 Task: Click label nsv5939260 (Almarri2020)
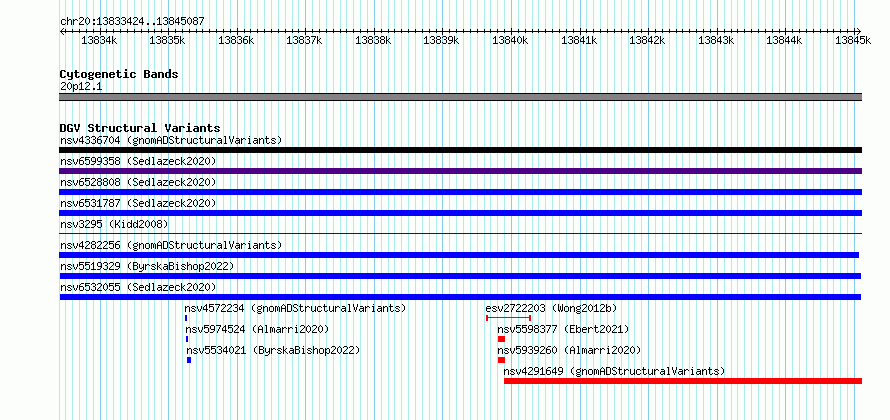tap(569, 350)
